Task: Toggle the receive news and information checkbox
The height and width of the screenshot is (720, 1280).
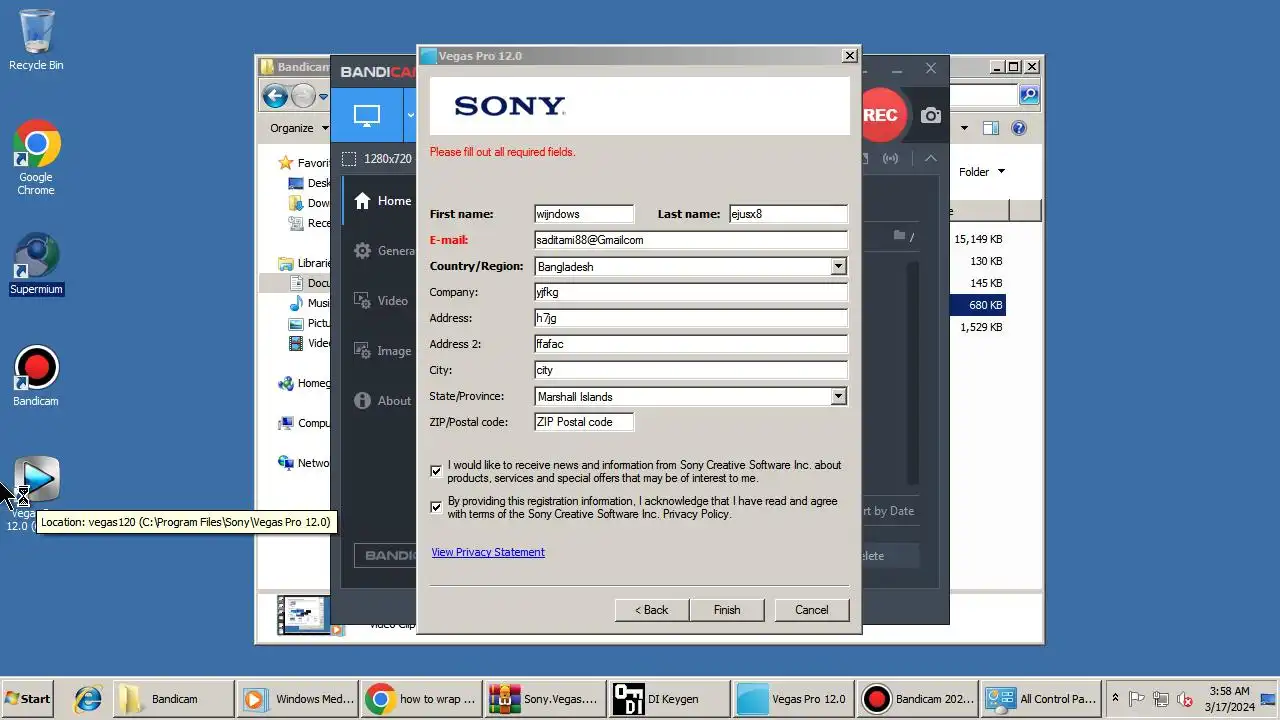Action: click(x=436, y=471)
